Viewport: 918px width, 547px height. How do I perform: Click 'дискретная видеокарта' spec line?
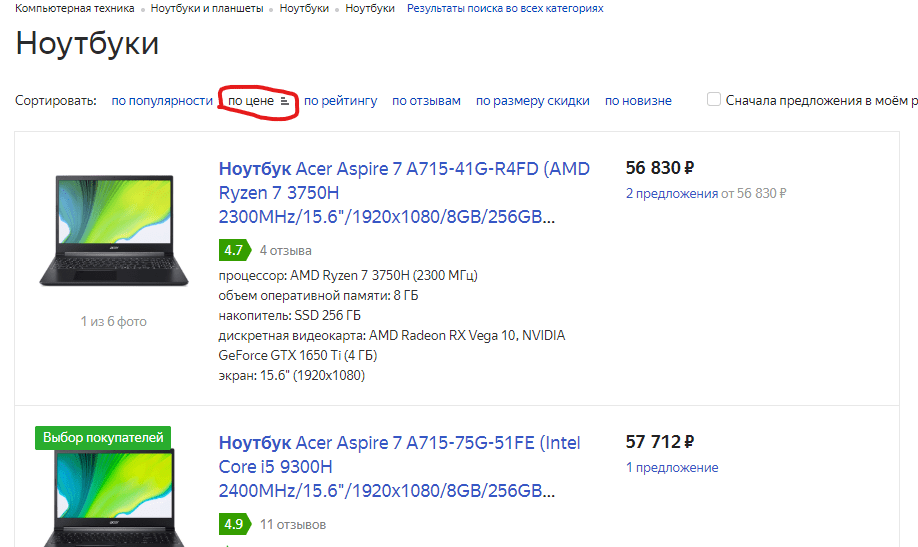tap(392, 346)
